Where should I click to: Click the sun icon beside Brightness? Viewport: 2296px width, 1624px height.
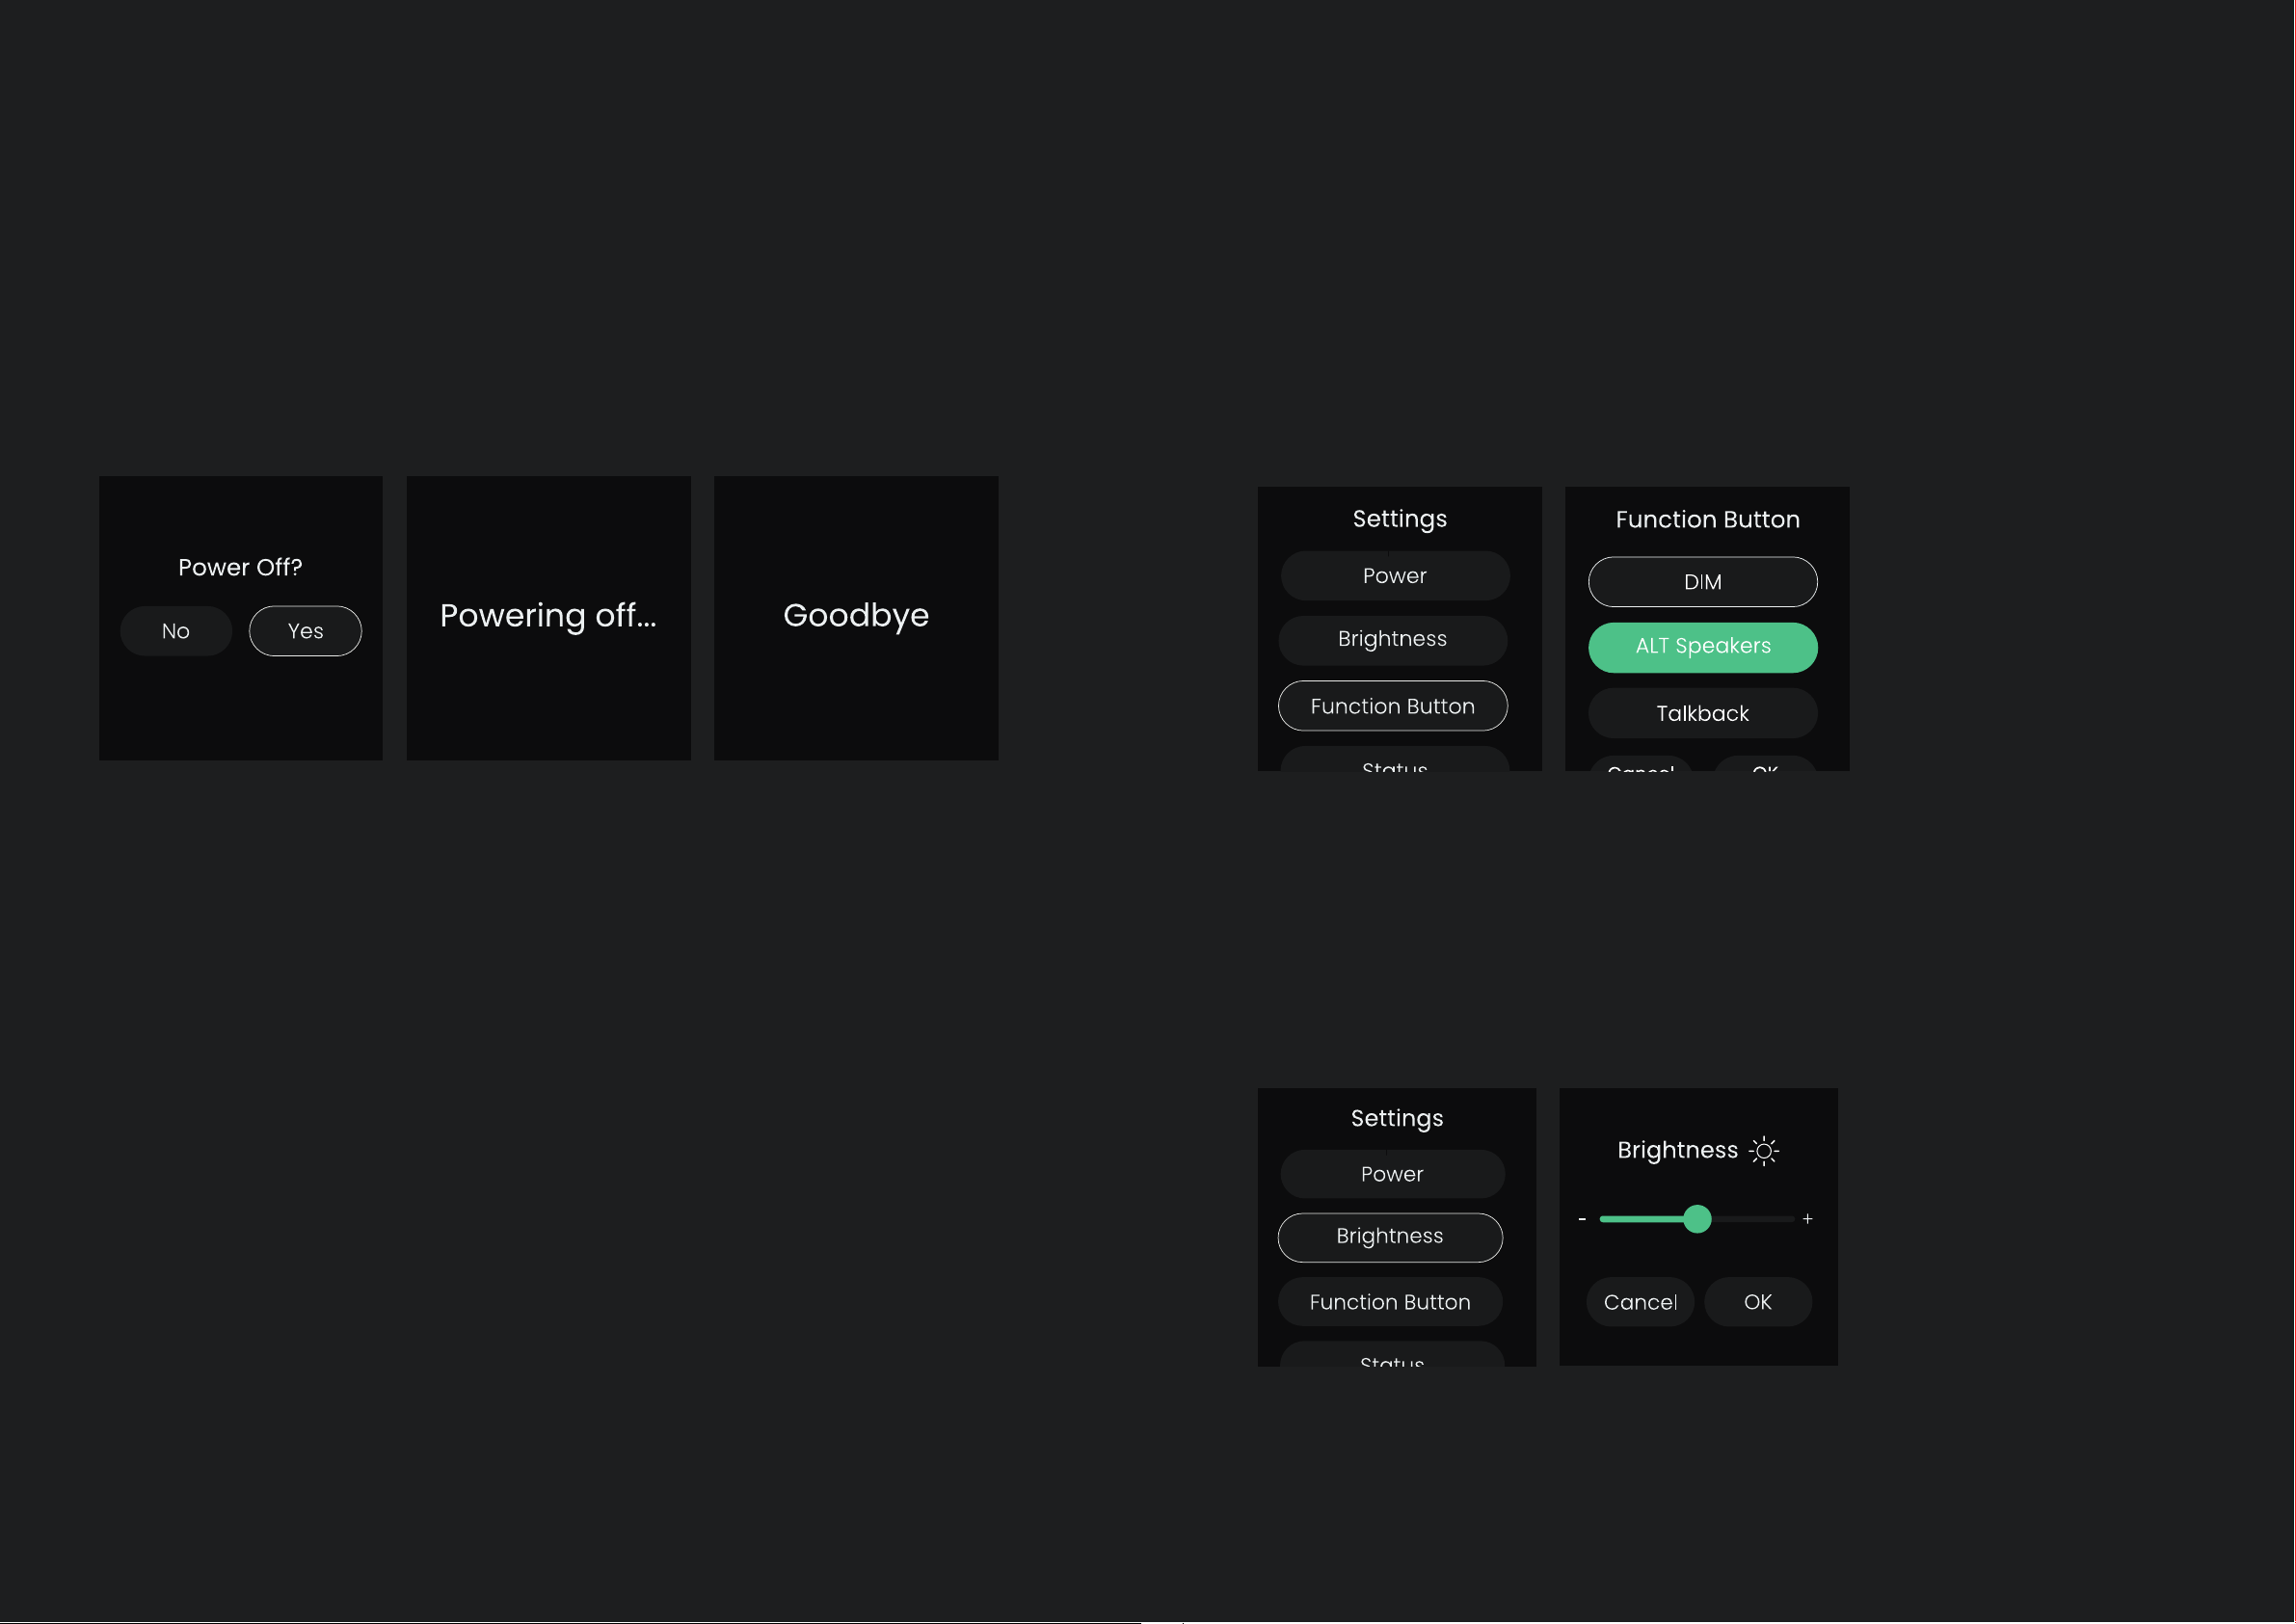[1764, 1151]
